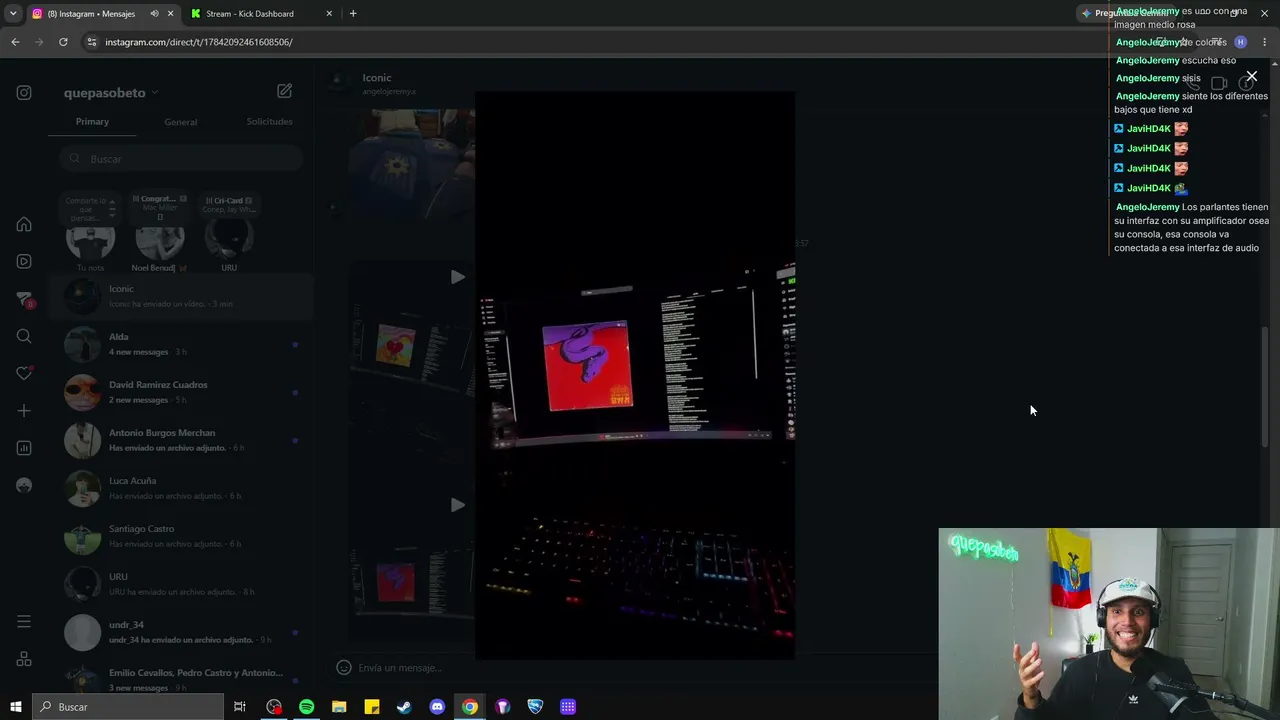Image resolution: width=1280 pixels, height=720 pixels.
Task: Open the undr_34 conversation
Action: [x=180, y=632]
